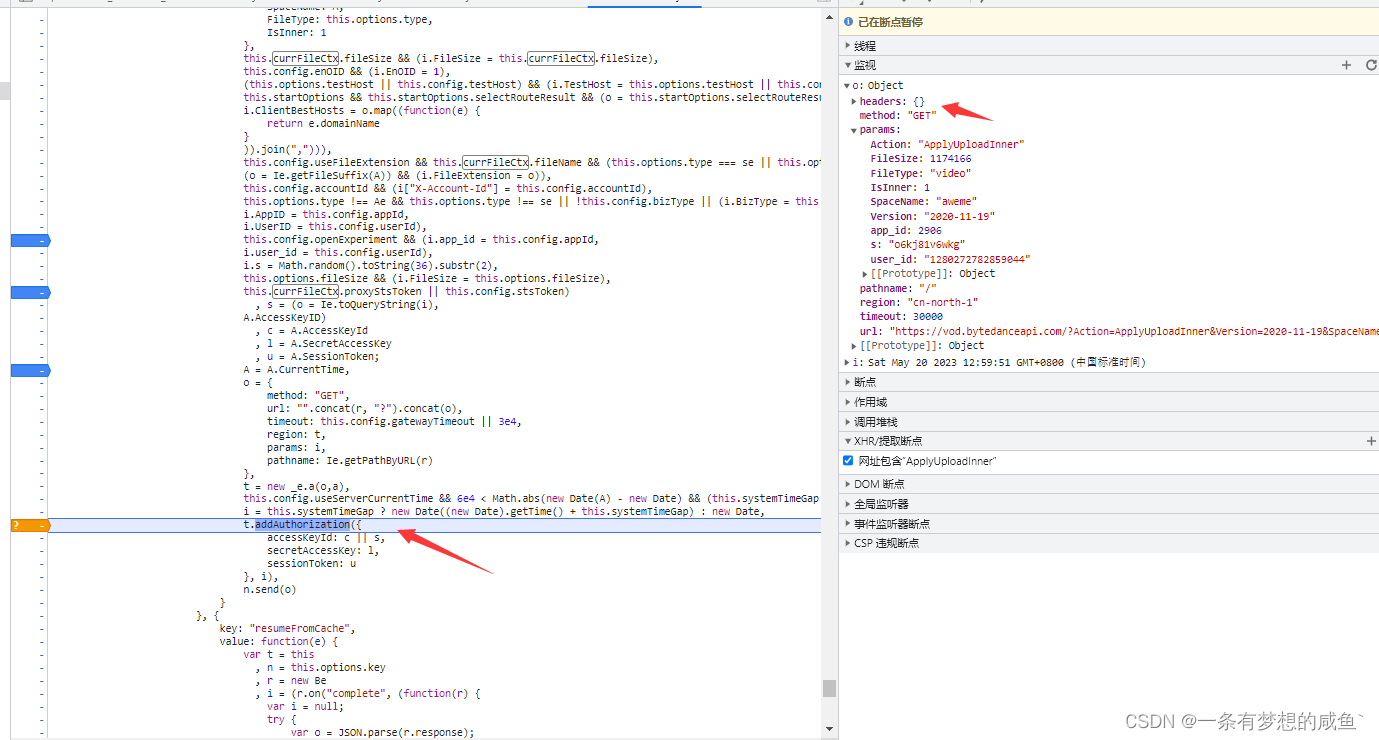Viewport: 1379px width, 740px height.
Task: Expand the headers object
Action: (854, 101)
